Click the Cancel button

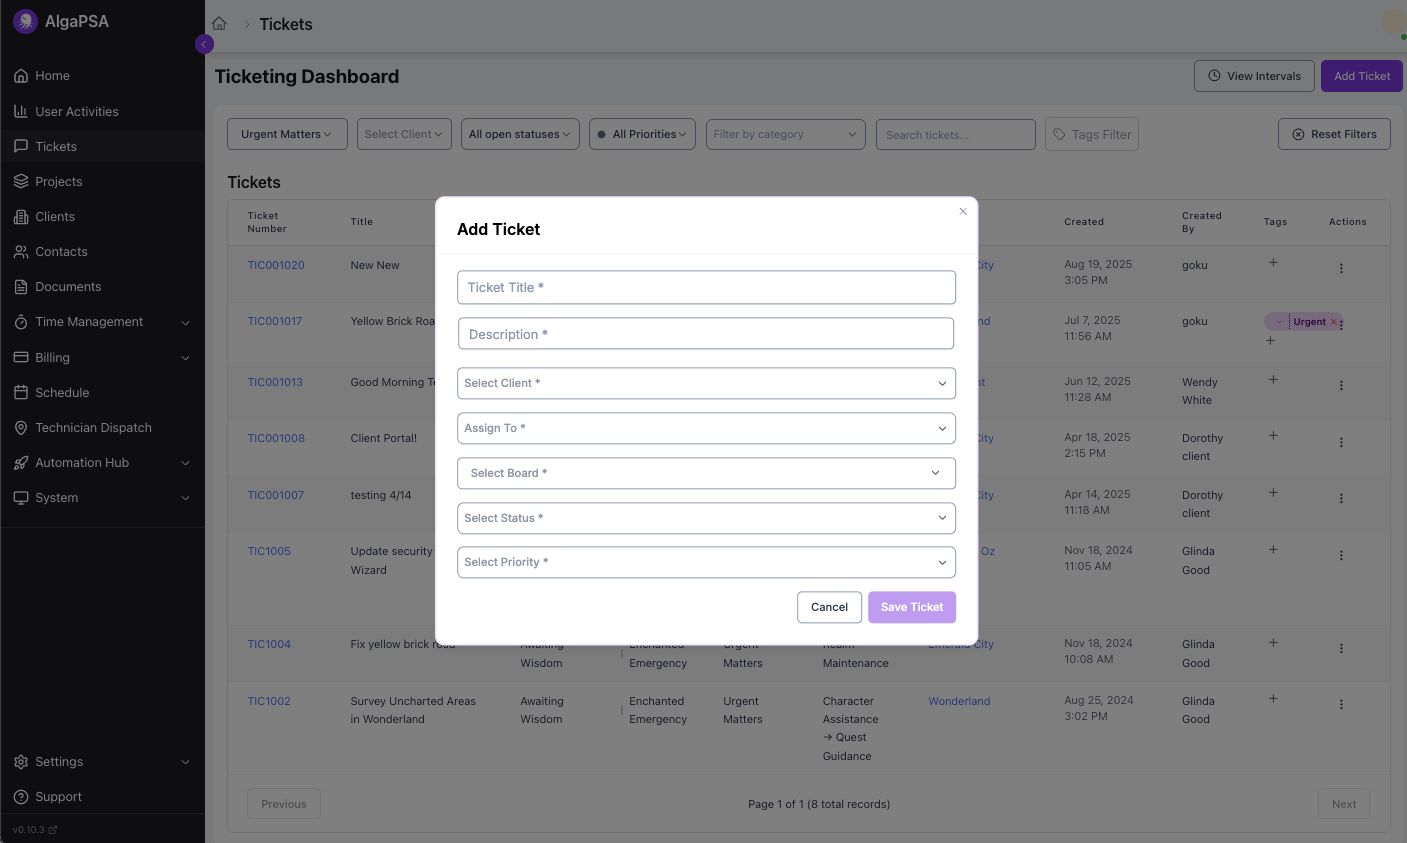click(x=829, y=607)
